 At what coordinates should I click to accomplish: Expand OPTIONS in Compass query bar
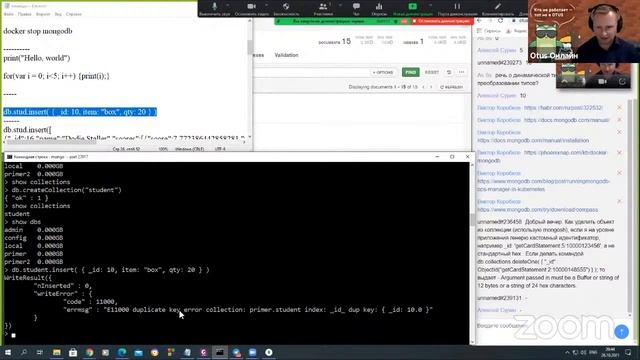click(x=382, y=72)
